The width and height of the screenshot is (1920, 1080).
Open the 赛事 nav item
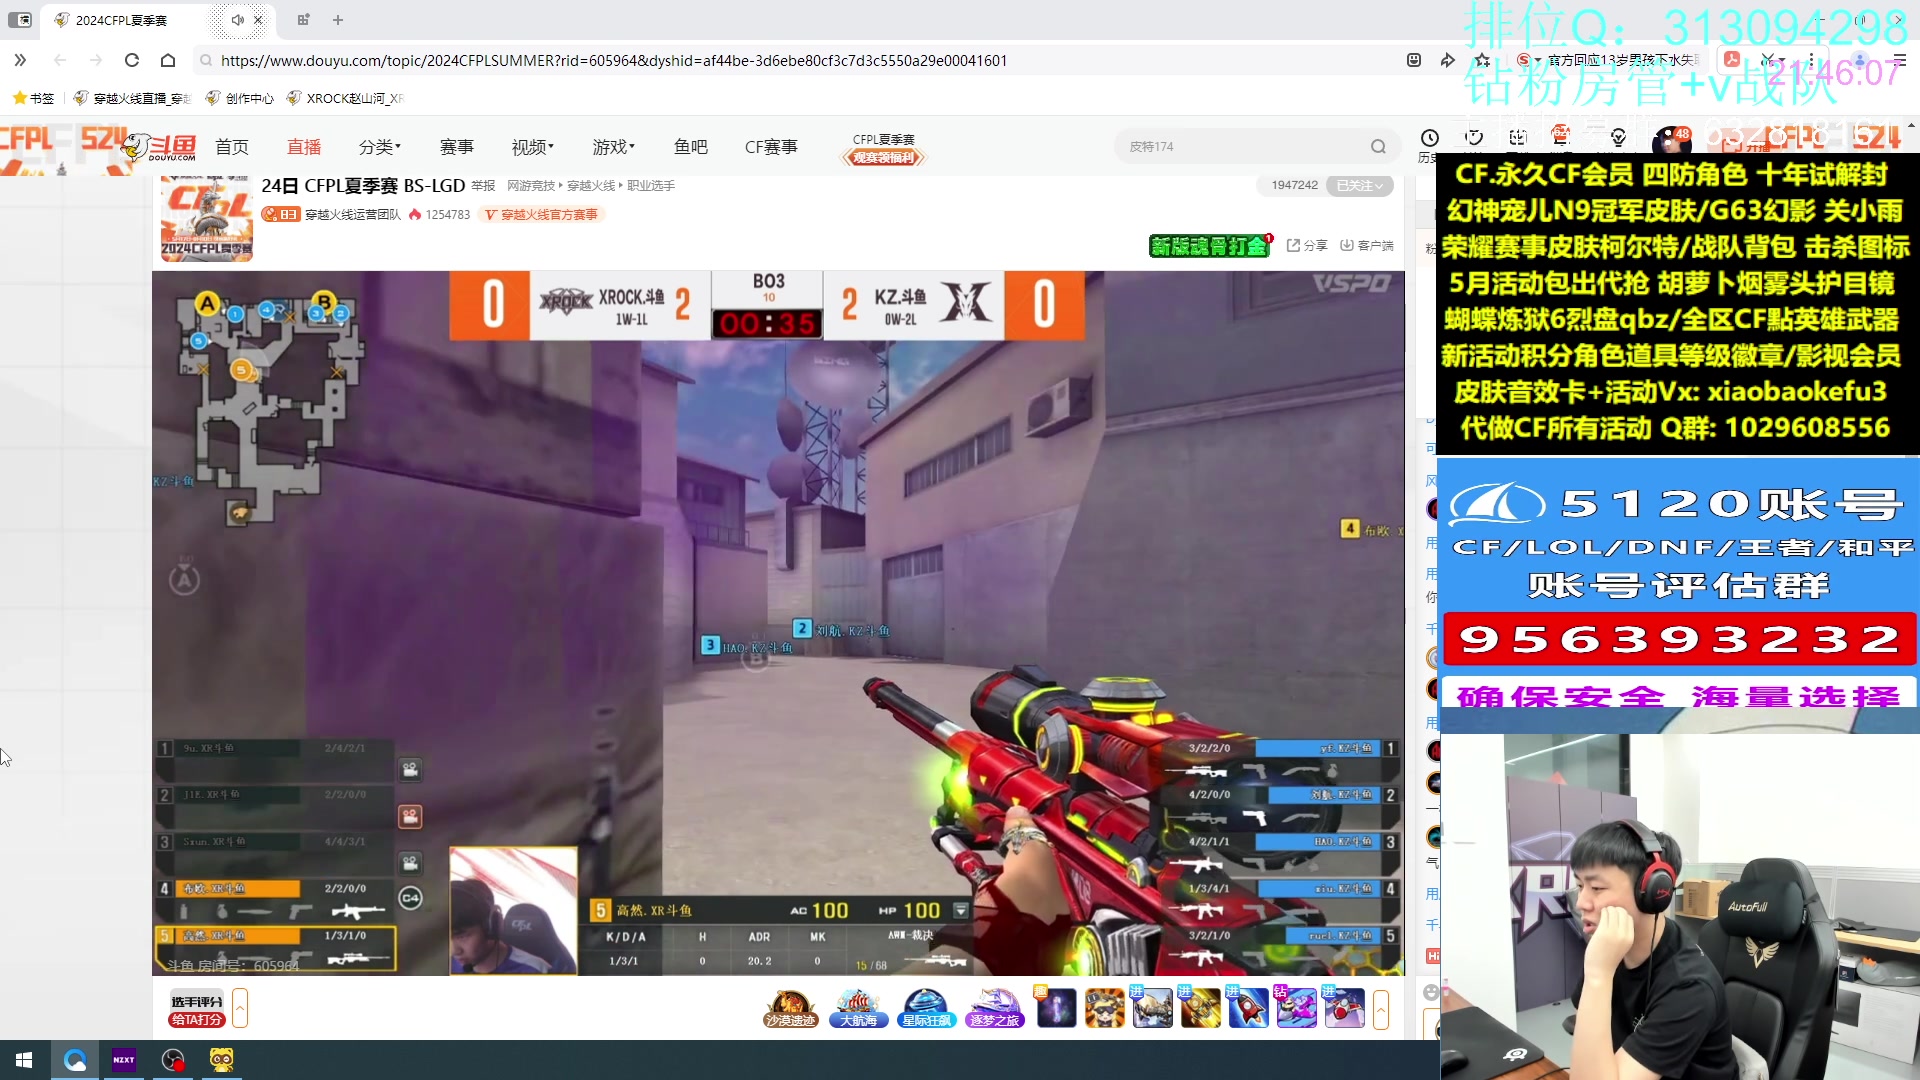pyautogui.click(x=457, y=147)
